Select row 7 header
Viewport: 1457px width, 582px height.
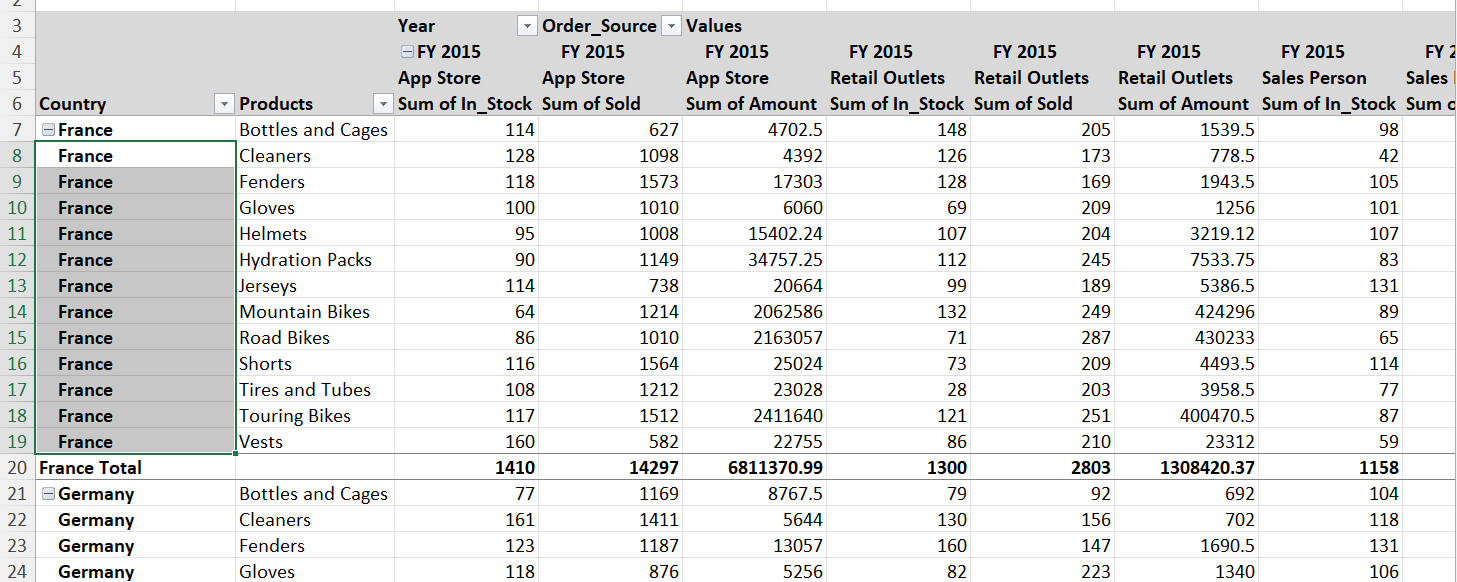coord(17,130)
